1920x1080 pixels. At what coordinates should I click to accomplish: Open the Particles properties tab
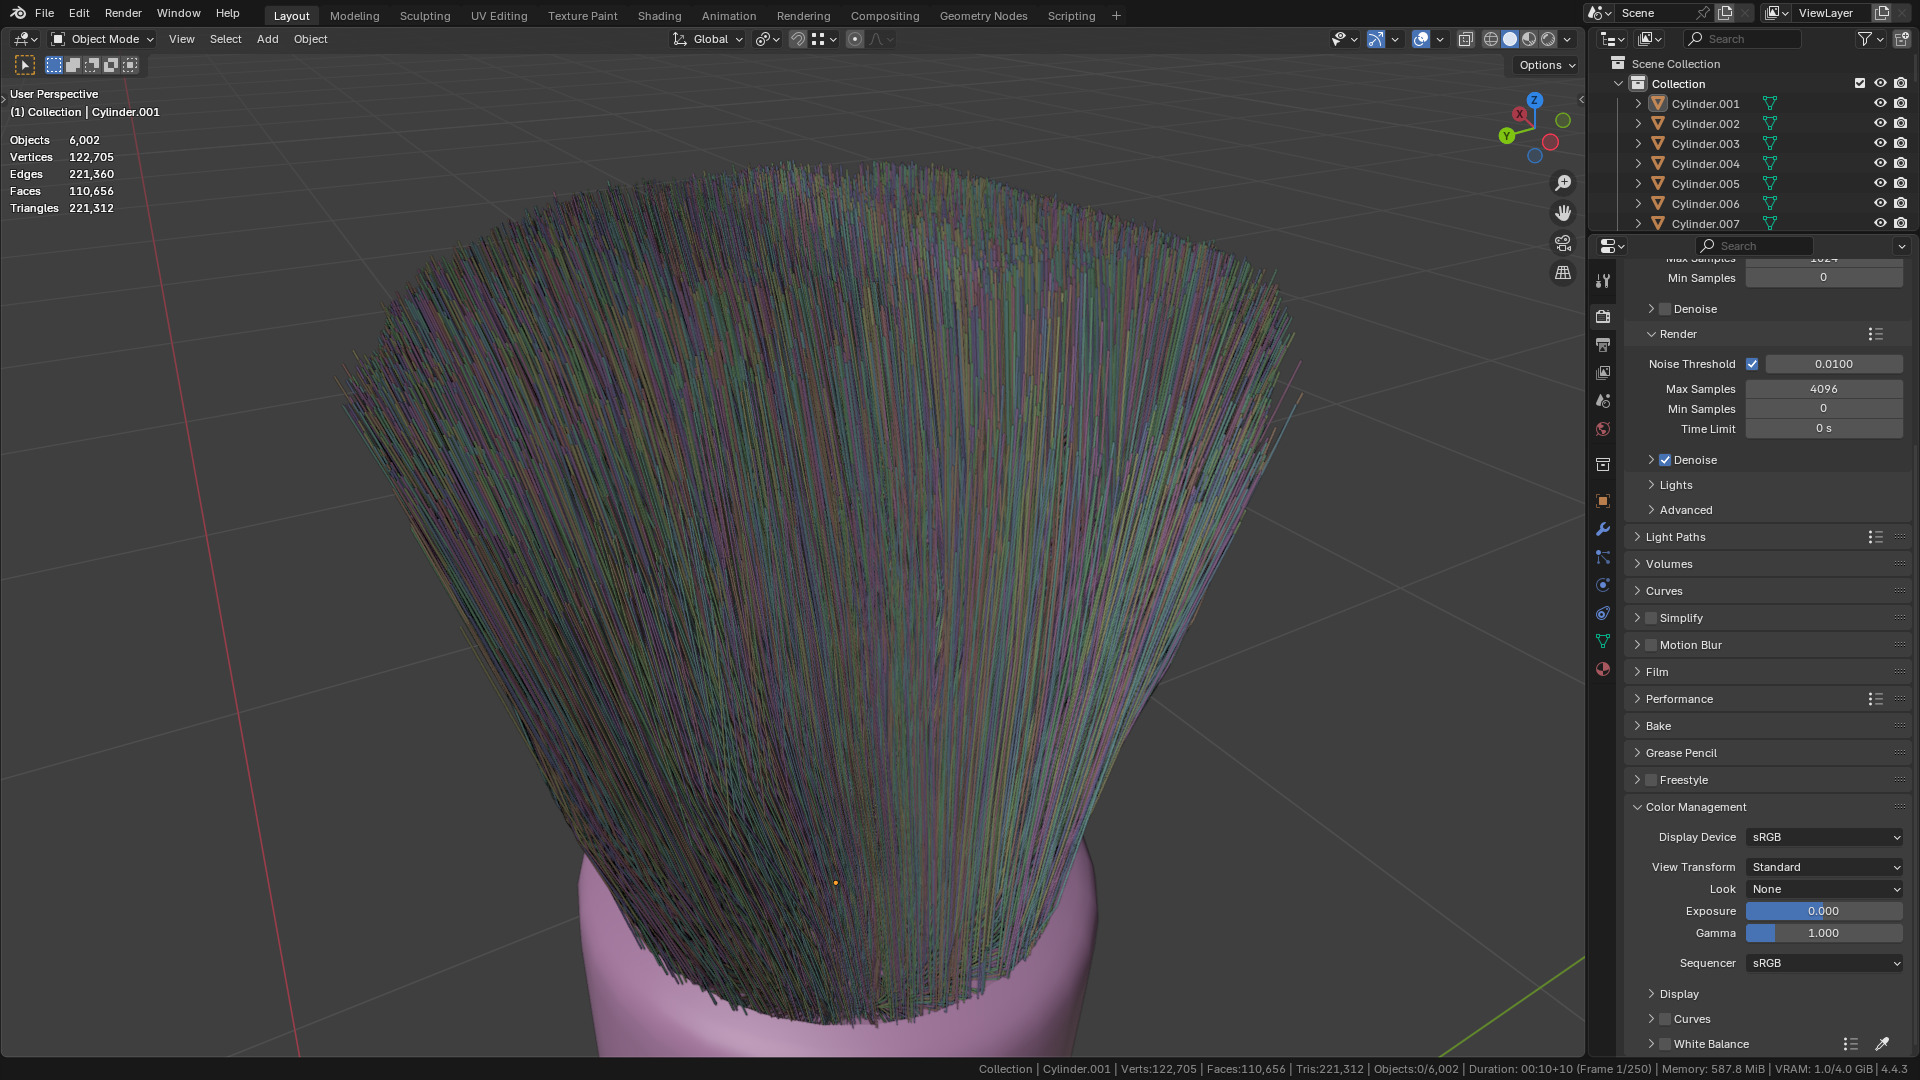(1603, 557)
